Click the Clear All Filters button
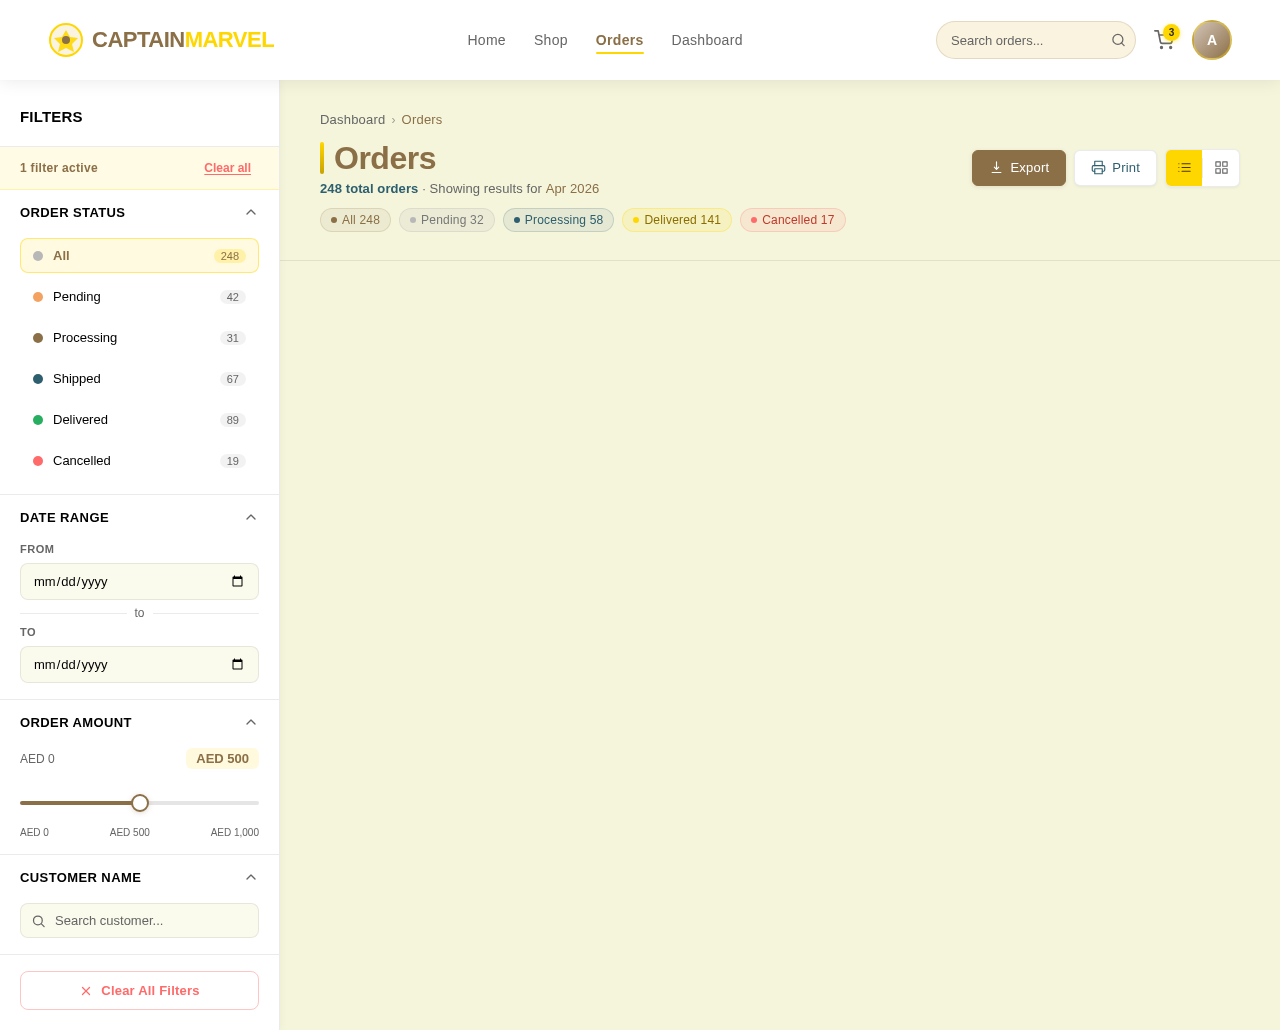The image size is (1280, 1030). click(x=139, y=989)
